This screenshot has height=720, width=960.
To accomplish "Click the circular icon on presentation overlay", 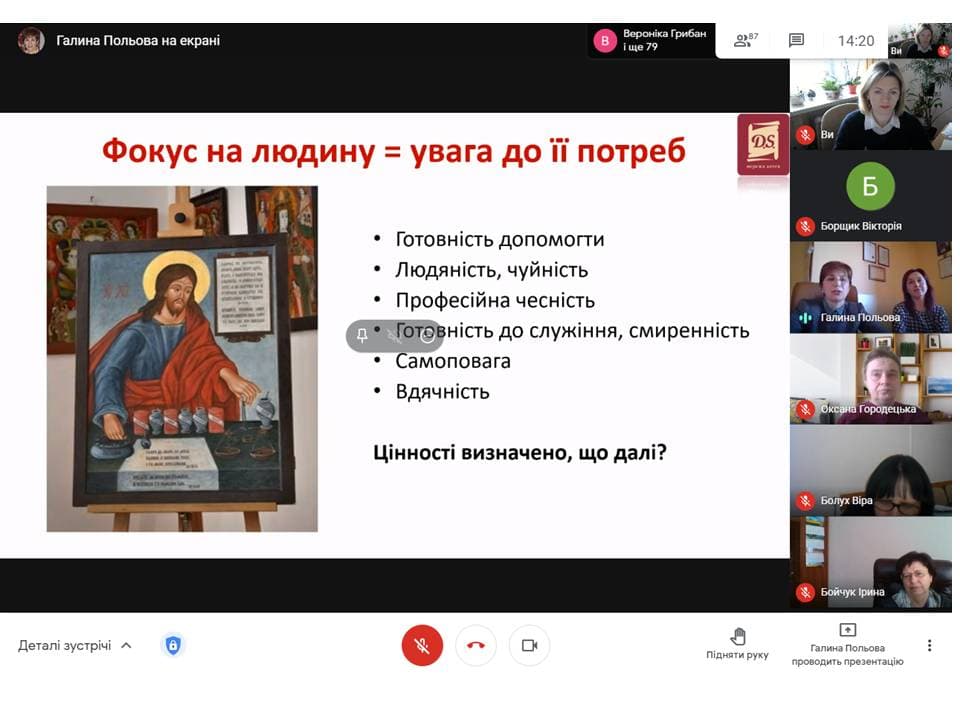I will pyautogui.click(x=427, y=335).
